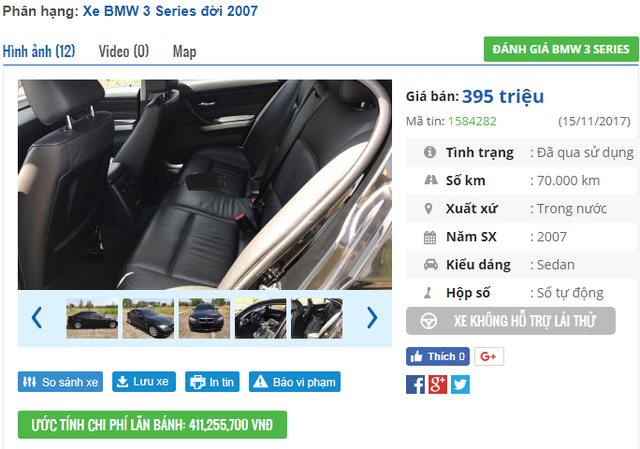640x449 pixels.
Task: Click the Google Plus share icon
Action: [x=438, y=385]
